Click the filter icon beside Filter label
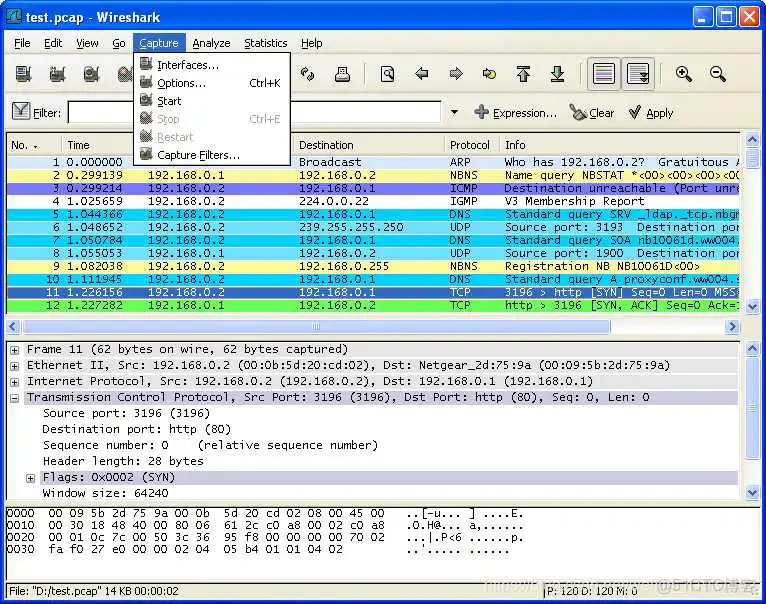This screenshot has height=604, width=766. (x=21, y=111)
